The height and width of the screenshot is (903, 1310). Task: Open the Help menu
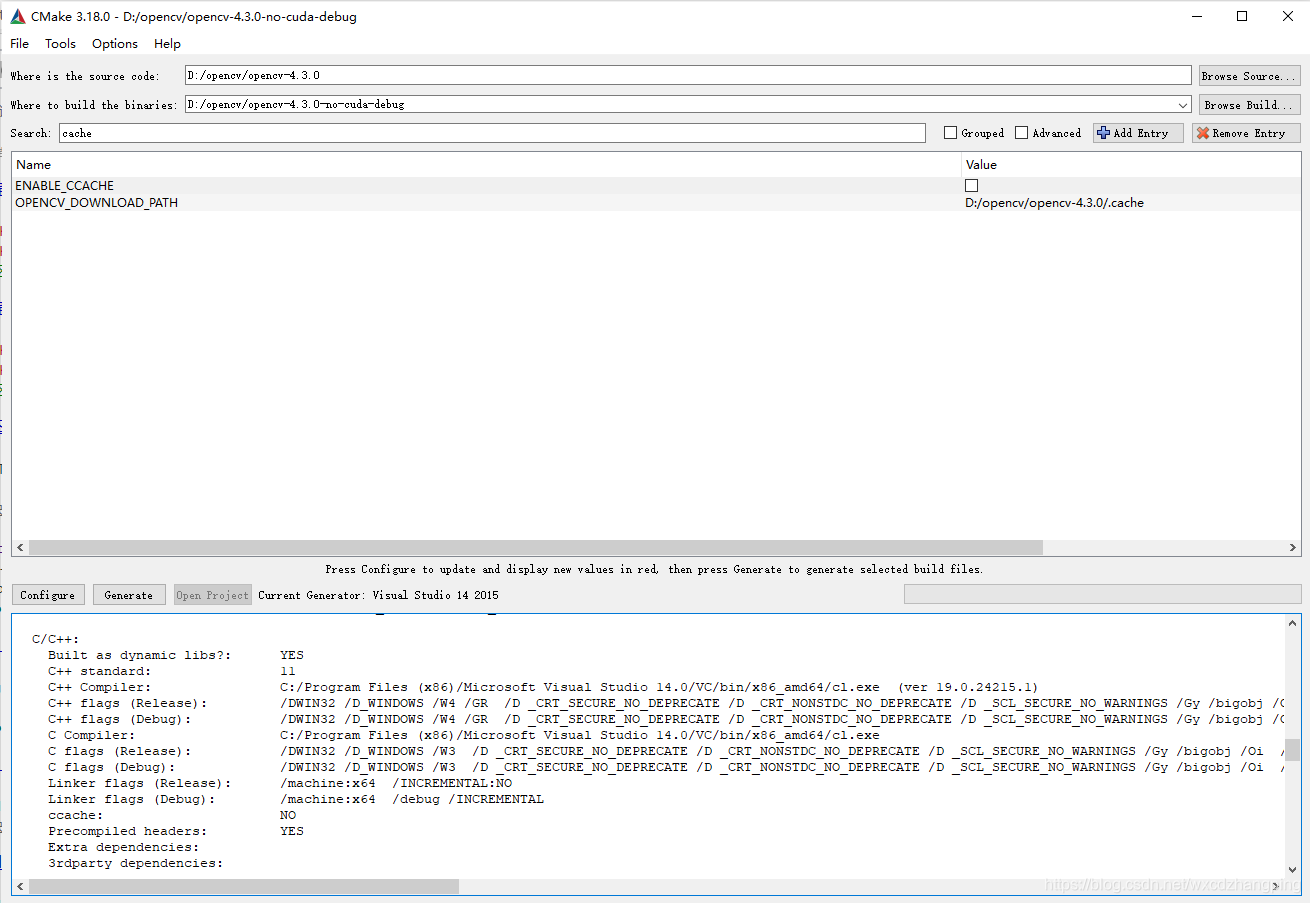pos(167,43)
